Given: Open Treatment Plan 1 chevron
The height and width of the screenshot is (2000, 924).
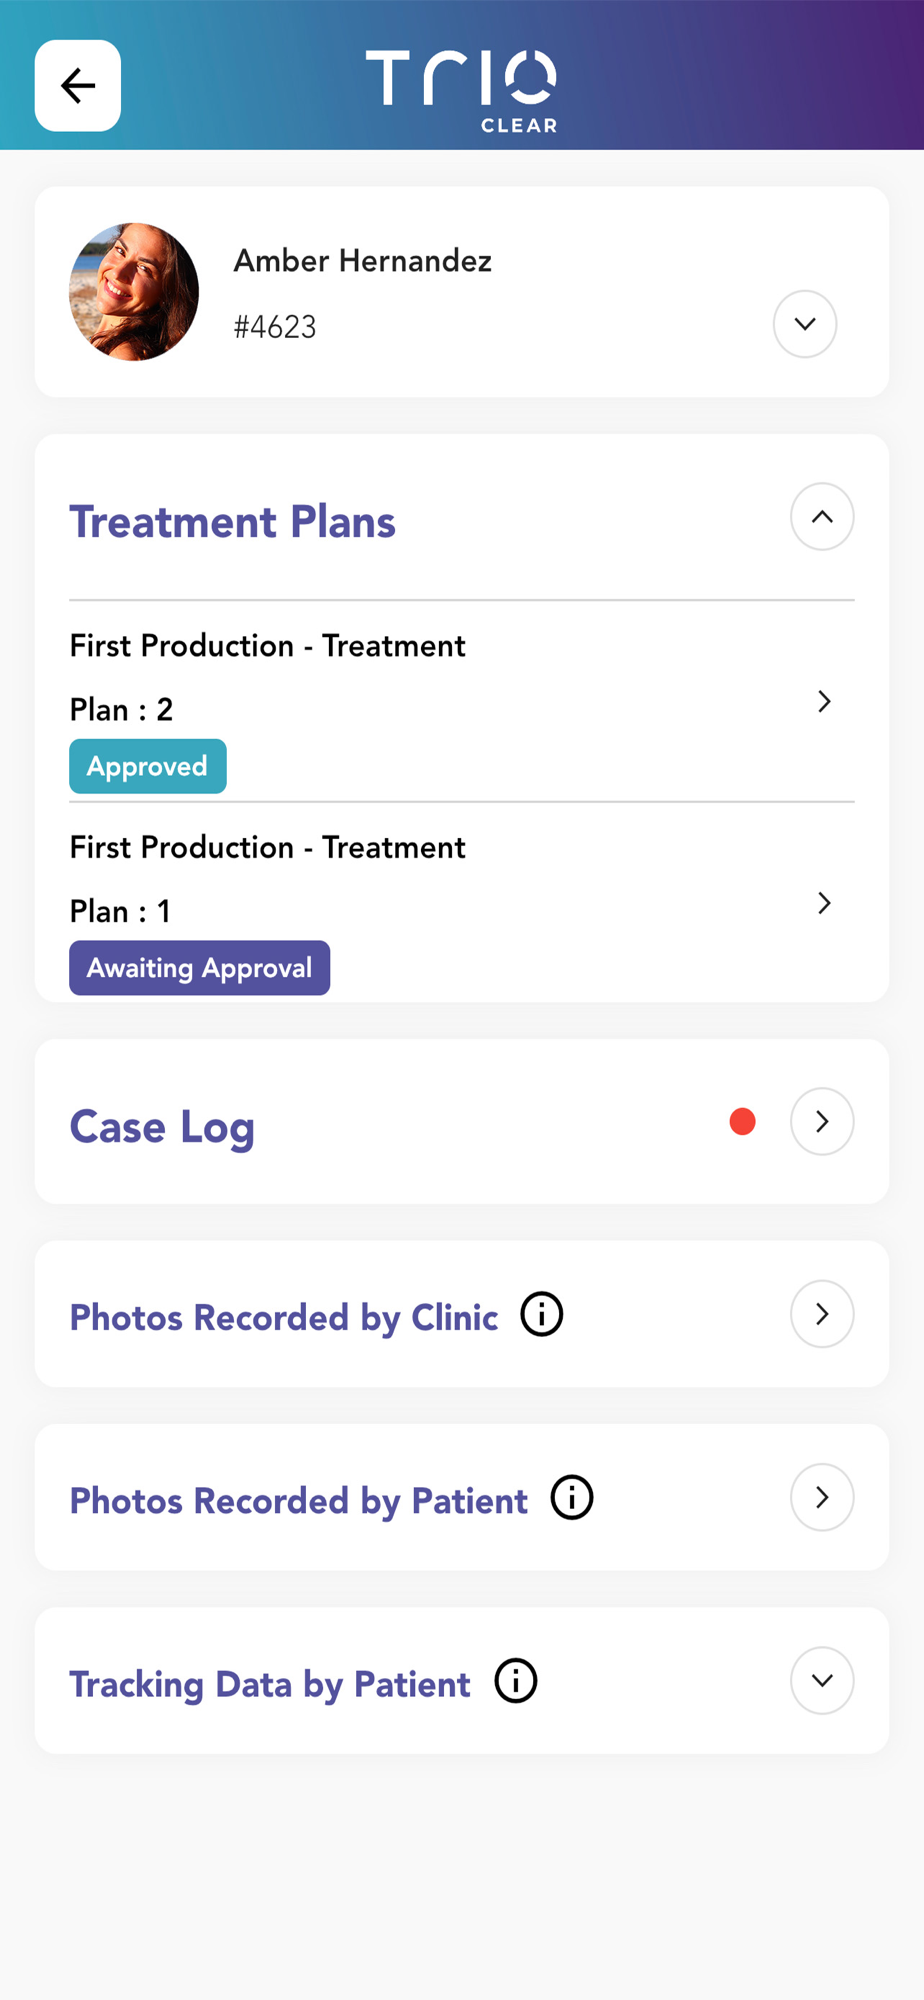Looking at the screenshot, I should click(x=824, y=904).
